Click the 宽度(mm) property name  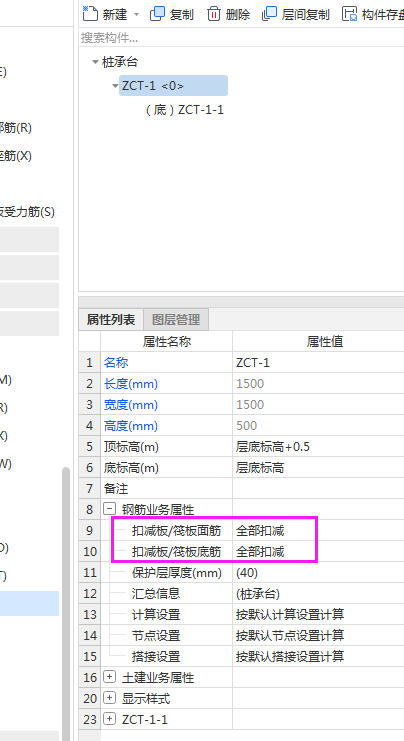131,405
